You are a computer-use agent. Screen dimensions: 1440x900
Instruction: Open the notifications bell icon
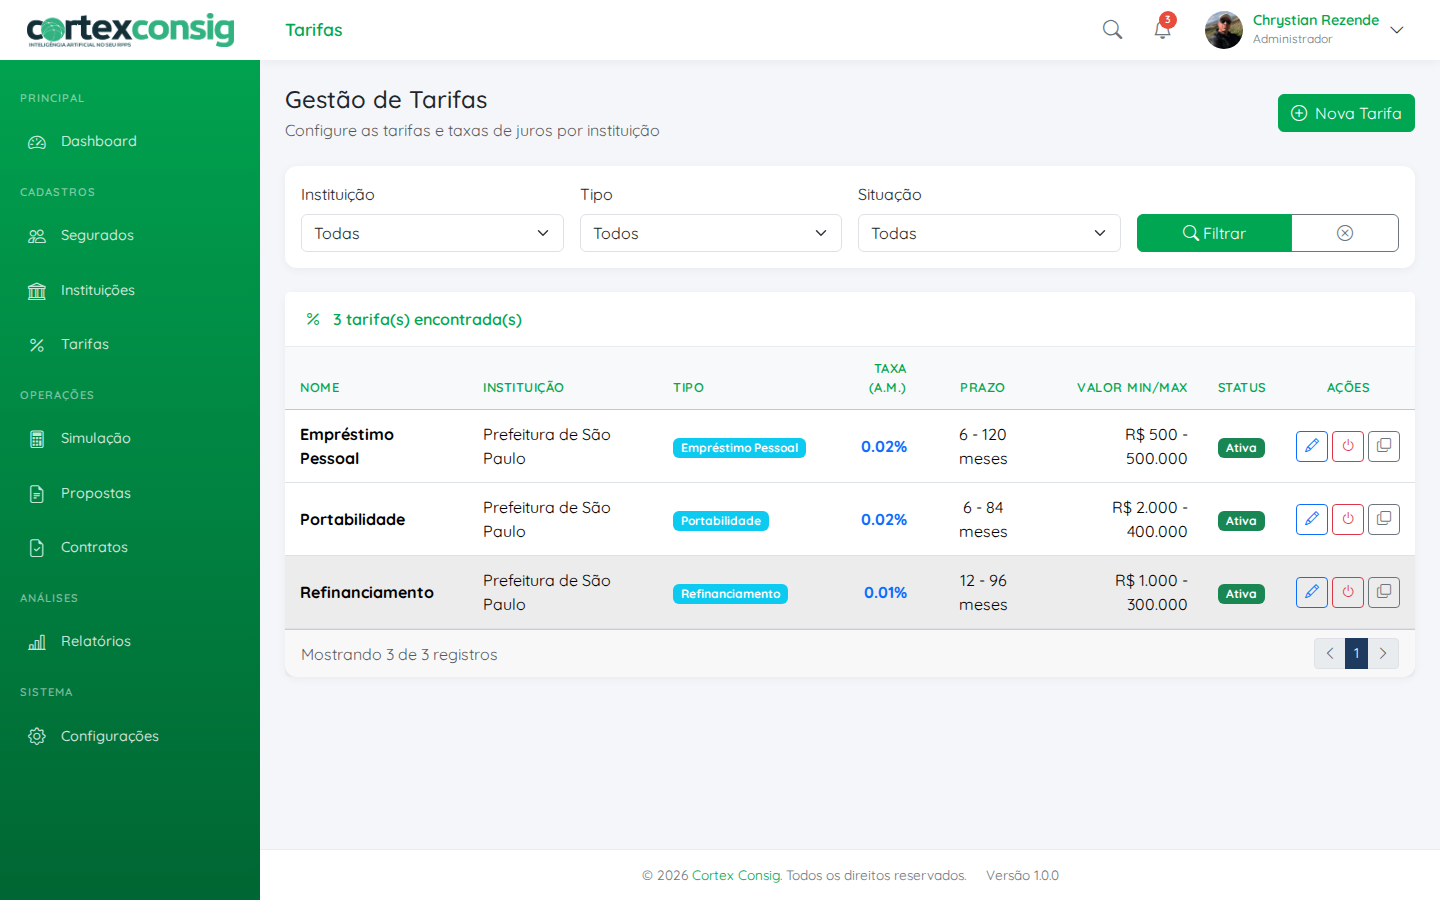[x=1162, y=30]
